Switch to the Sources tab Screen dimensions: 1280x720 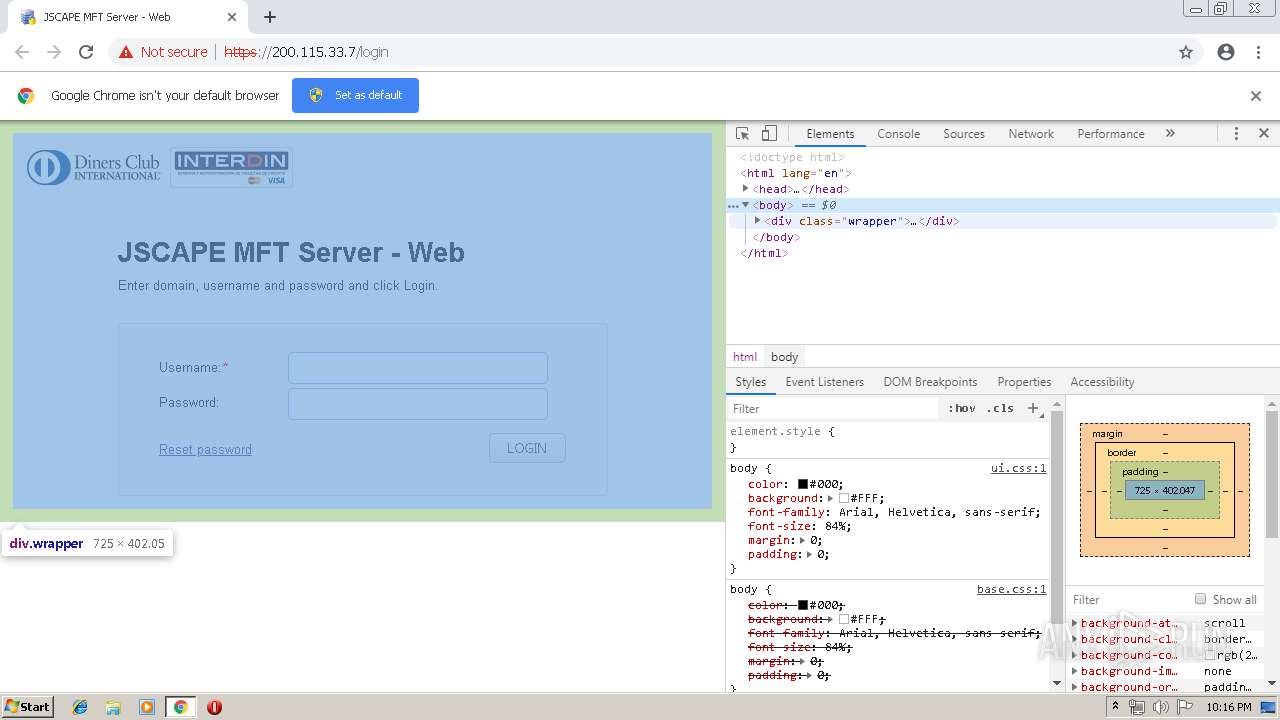[964, 134]
